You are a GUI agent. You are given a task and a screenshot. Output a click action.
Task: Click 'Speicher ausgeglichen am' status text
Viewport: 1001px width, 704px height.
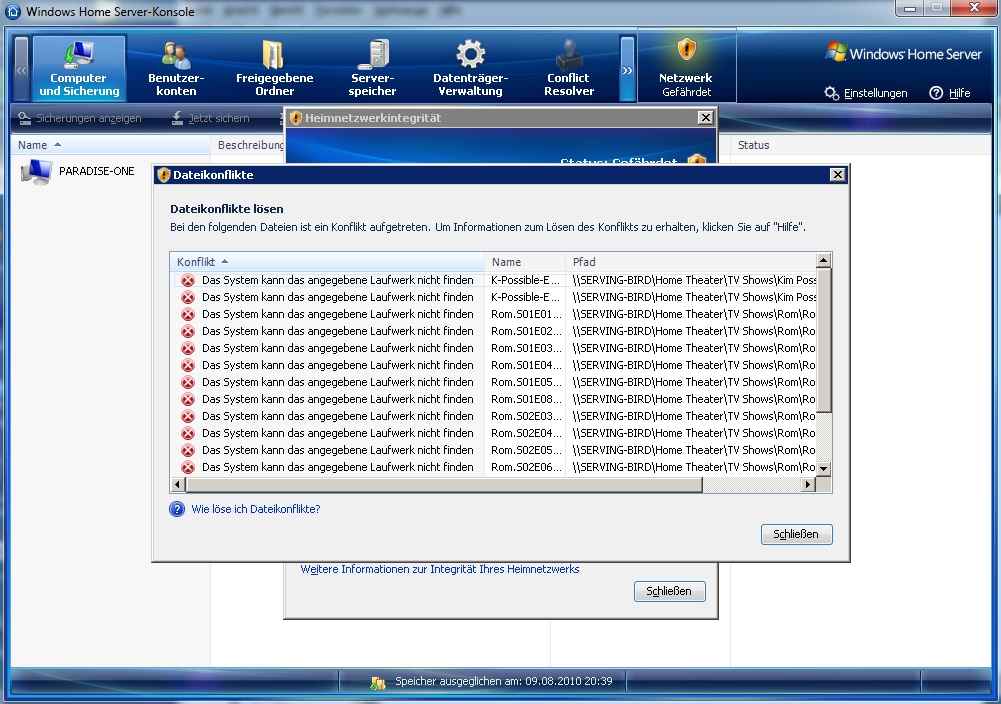point(504,681)
